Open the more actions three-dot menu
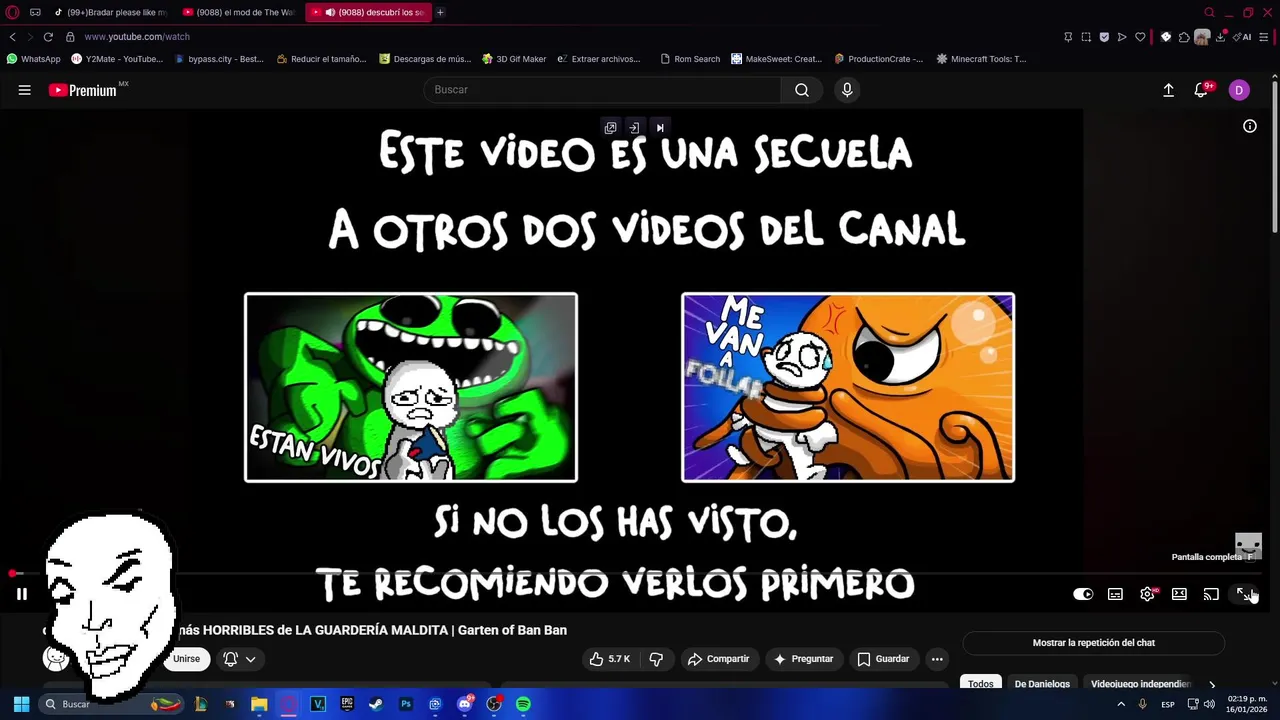Screen dimensions: 1280x720 [x=937, y=659]
